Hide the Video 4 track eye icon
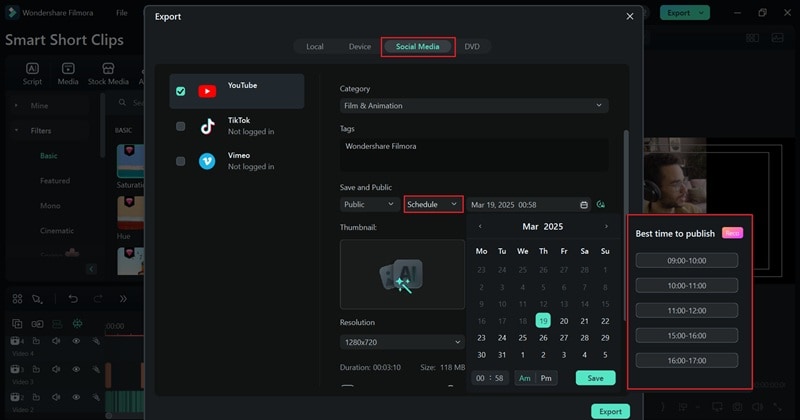The width and height of the screenshot is (800, 420). (x=76, y=341)
